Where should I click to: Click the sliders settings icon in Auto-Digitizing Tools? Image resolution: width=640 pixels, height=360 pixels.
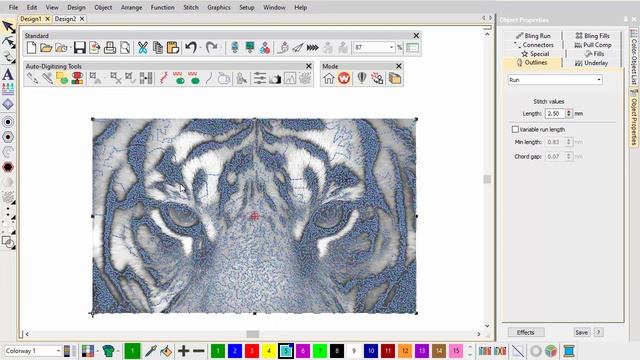(x=260, y=78)
